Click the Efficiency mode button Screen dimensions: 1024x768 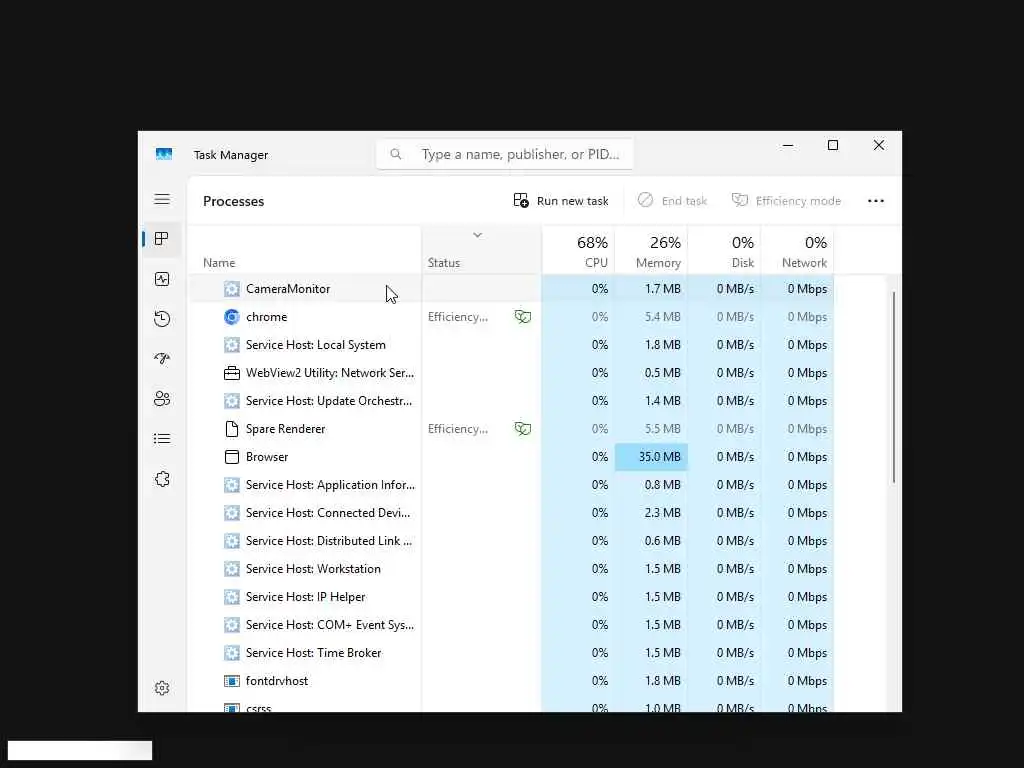786,200
